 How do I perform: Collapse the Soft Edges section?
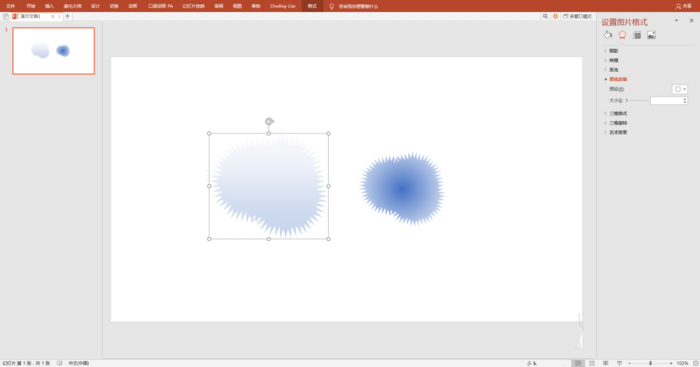point(618,79)
